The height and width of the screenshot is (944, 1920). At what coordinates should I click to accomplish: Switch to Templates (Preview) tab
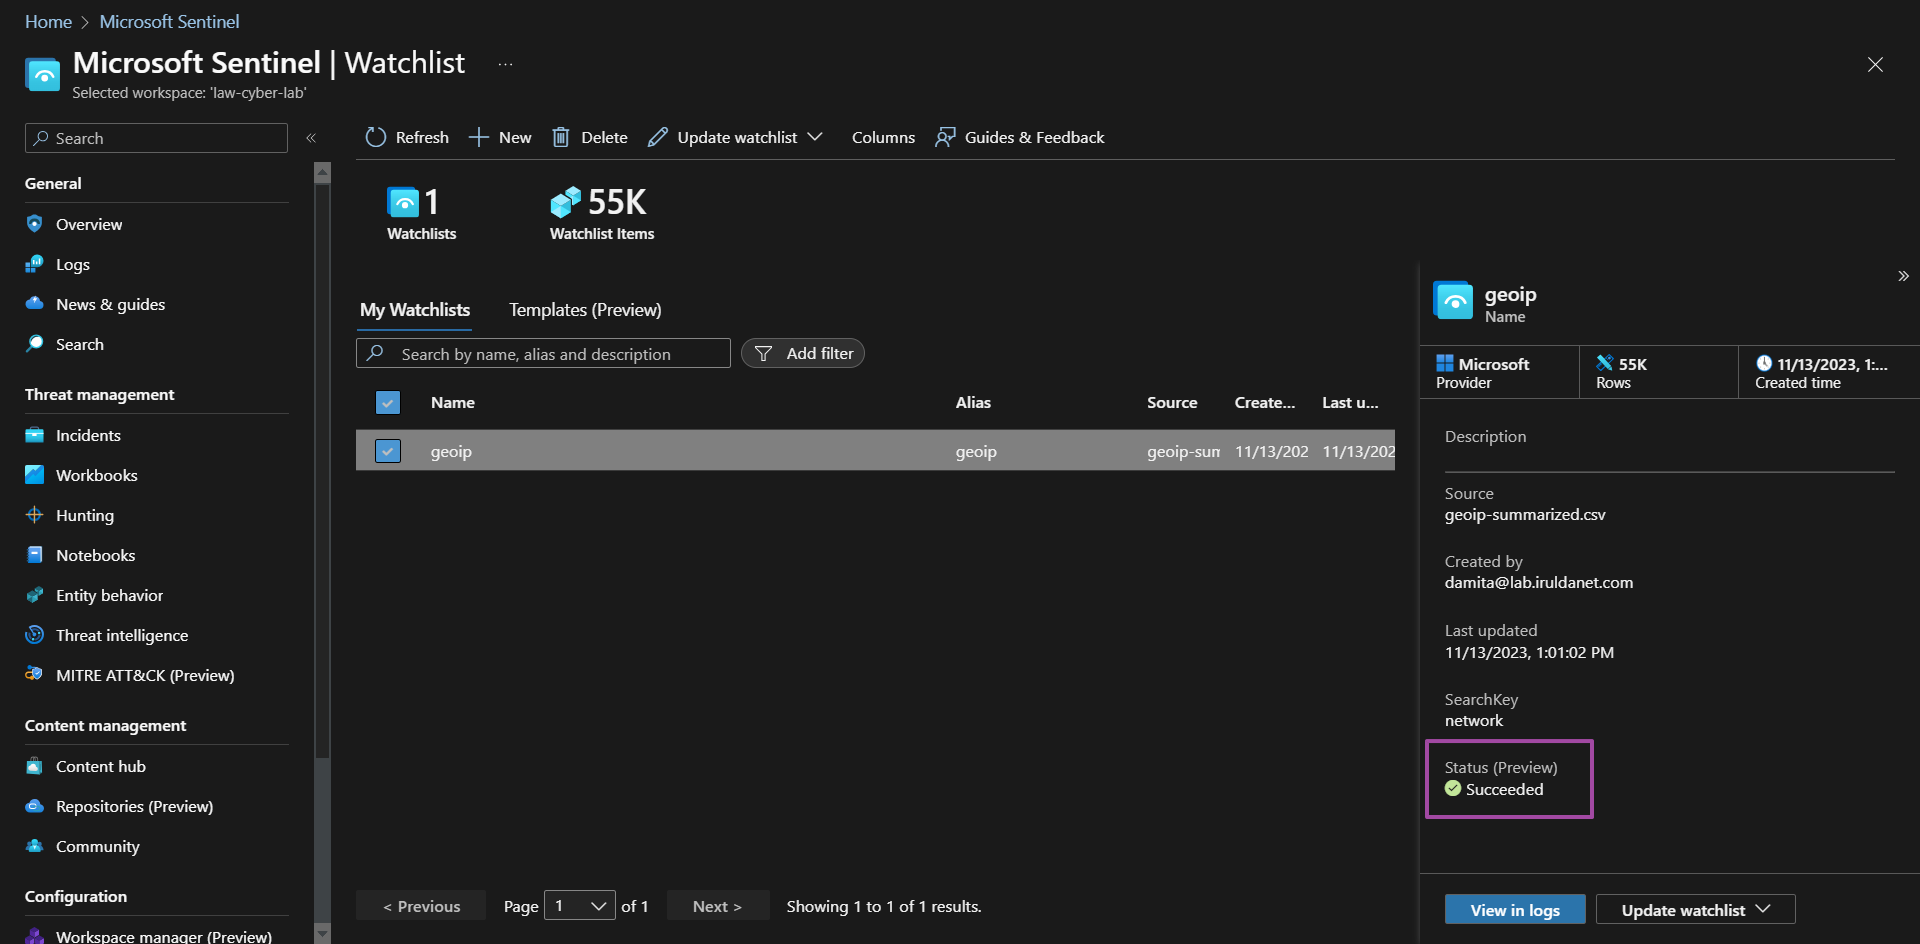[585, 310]
